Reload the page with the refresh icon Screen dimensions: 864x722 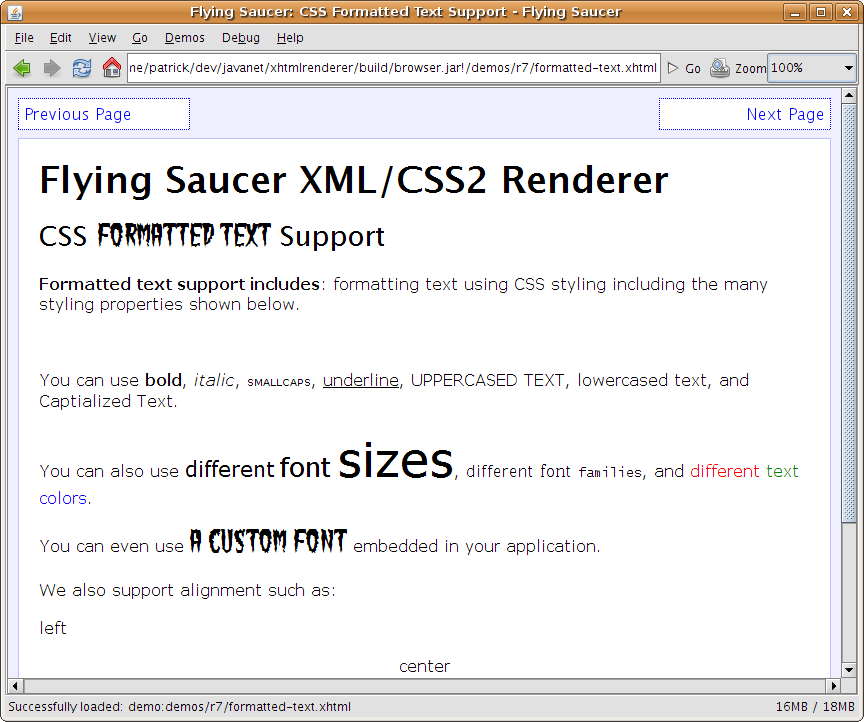tap(82, 68)
